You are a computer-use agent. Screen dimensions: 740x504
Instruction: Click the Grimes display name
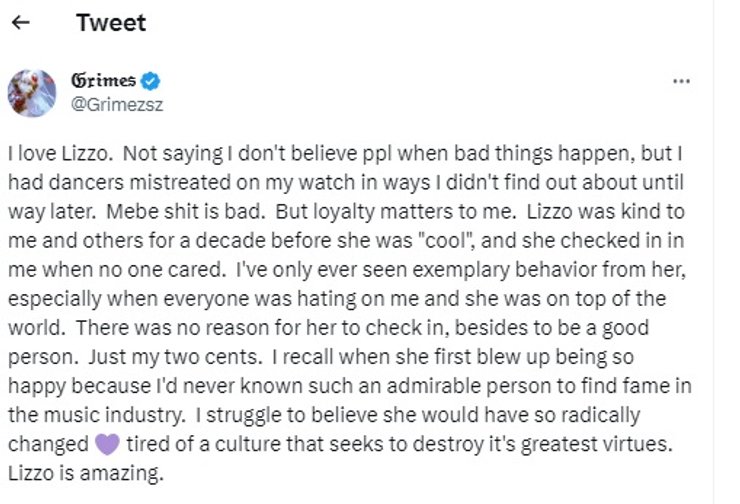click(x=103, y=81)
